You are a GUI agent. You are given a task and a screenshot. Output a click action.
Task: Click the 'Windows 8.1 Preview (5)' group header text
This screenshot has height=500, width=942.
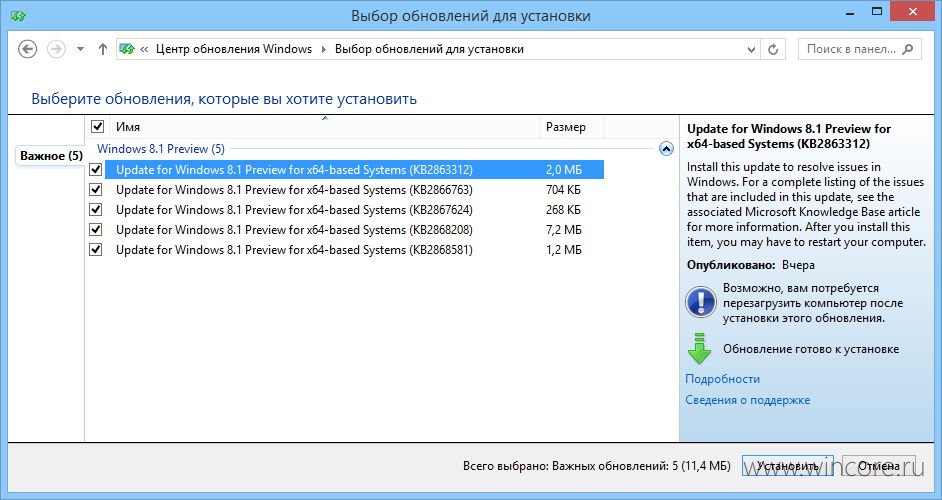pyautogui.click(x=161, y=149)
